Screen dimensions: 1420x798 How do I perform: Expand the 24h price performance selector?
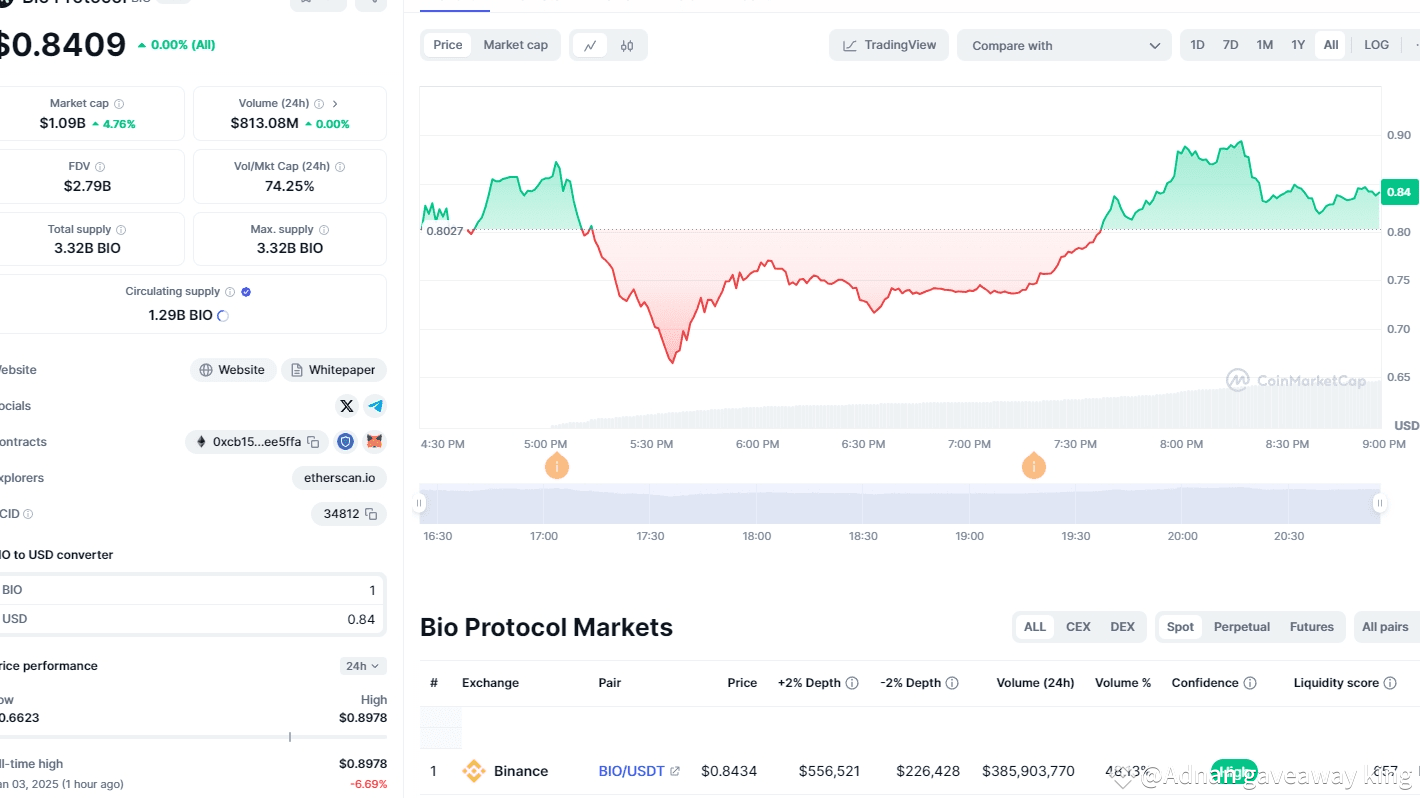click(x=362, y=665)
